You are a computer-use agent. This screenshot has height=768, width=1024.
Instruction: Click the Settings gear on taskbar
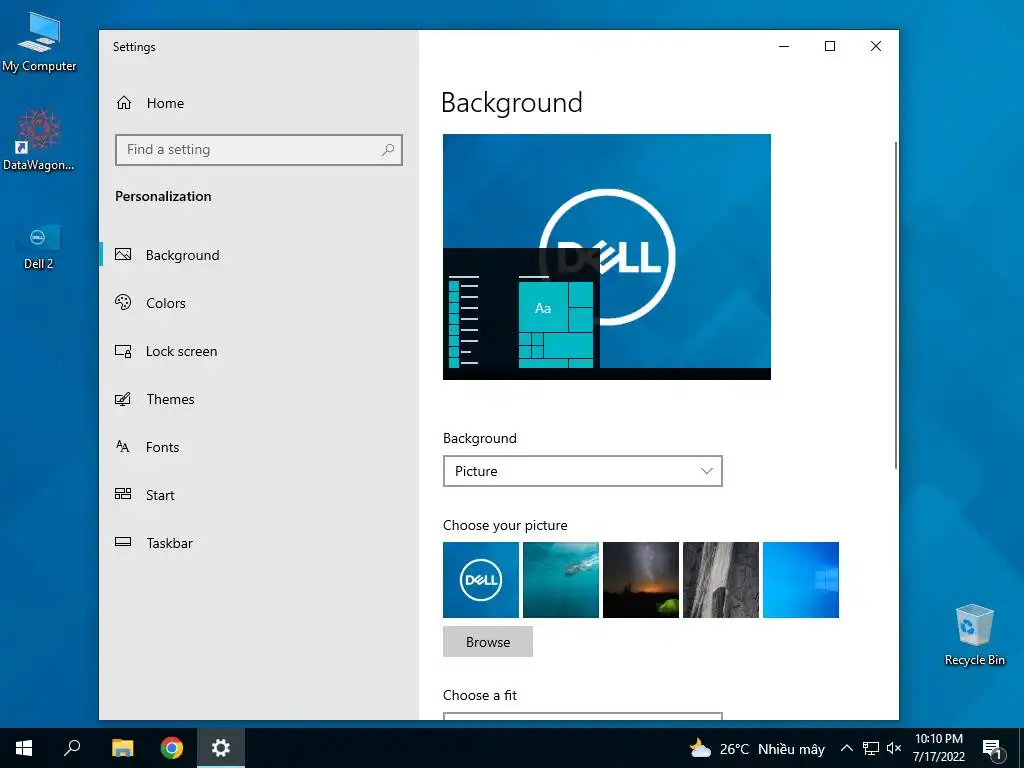coord(221,748)
